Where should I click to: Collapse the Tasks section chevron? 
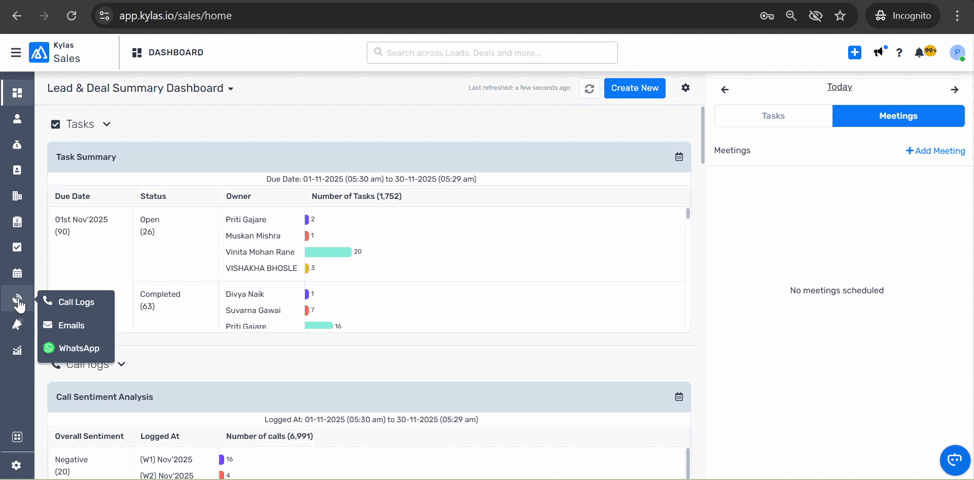[x=107, y=124]
